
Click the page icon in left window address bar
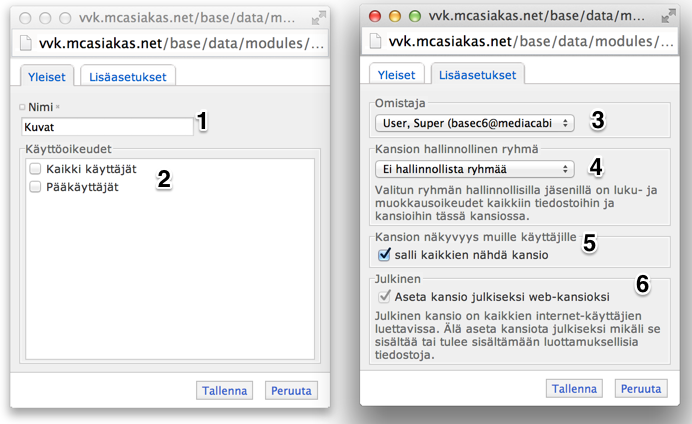click(26, 43)
